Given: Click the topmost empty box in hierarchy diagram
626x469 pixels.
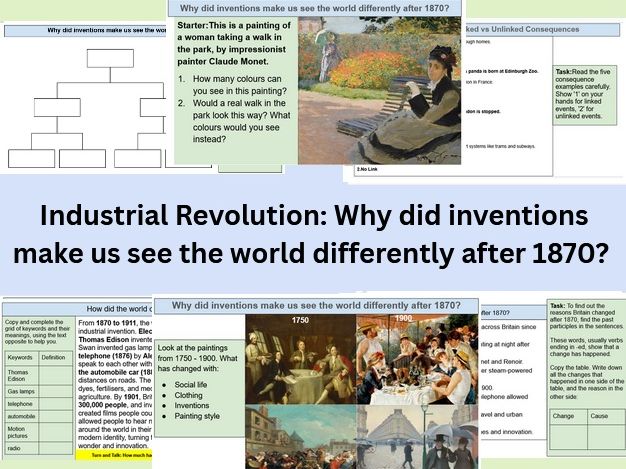Looking at the screenshot, I should 110,58.
